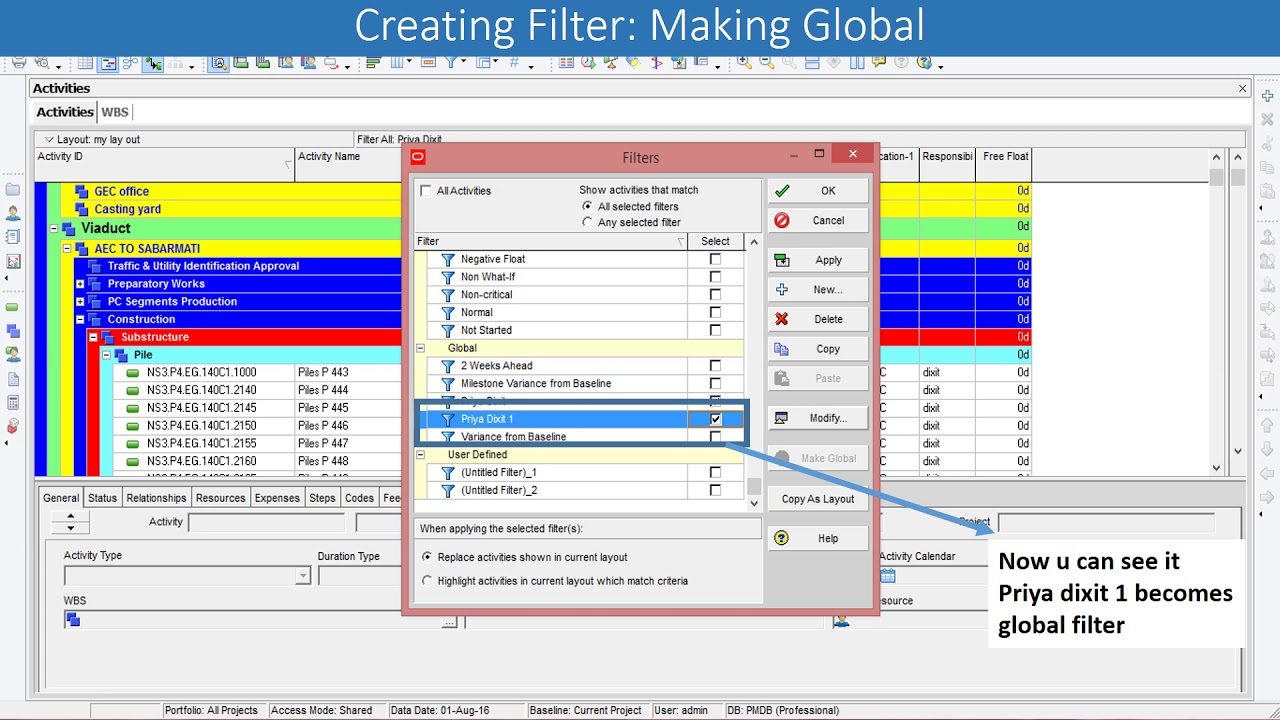The image size is (1280, 720).
Task: Click Schedule clock icon in top toolbar
Action: point(589,63)
